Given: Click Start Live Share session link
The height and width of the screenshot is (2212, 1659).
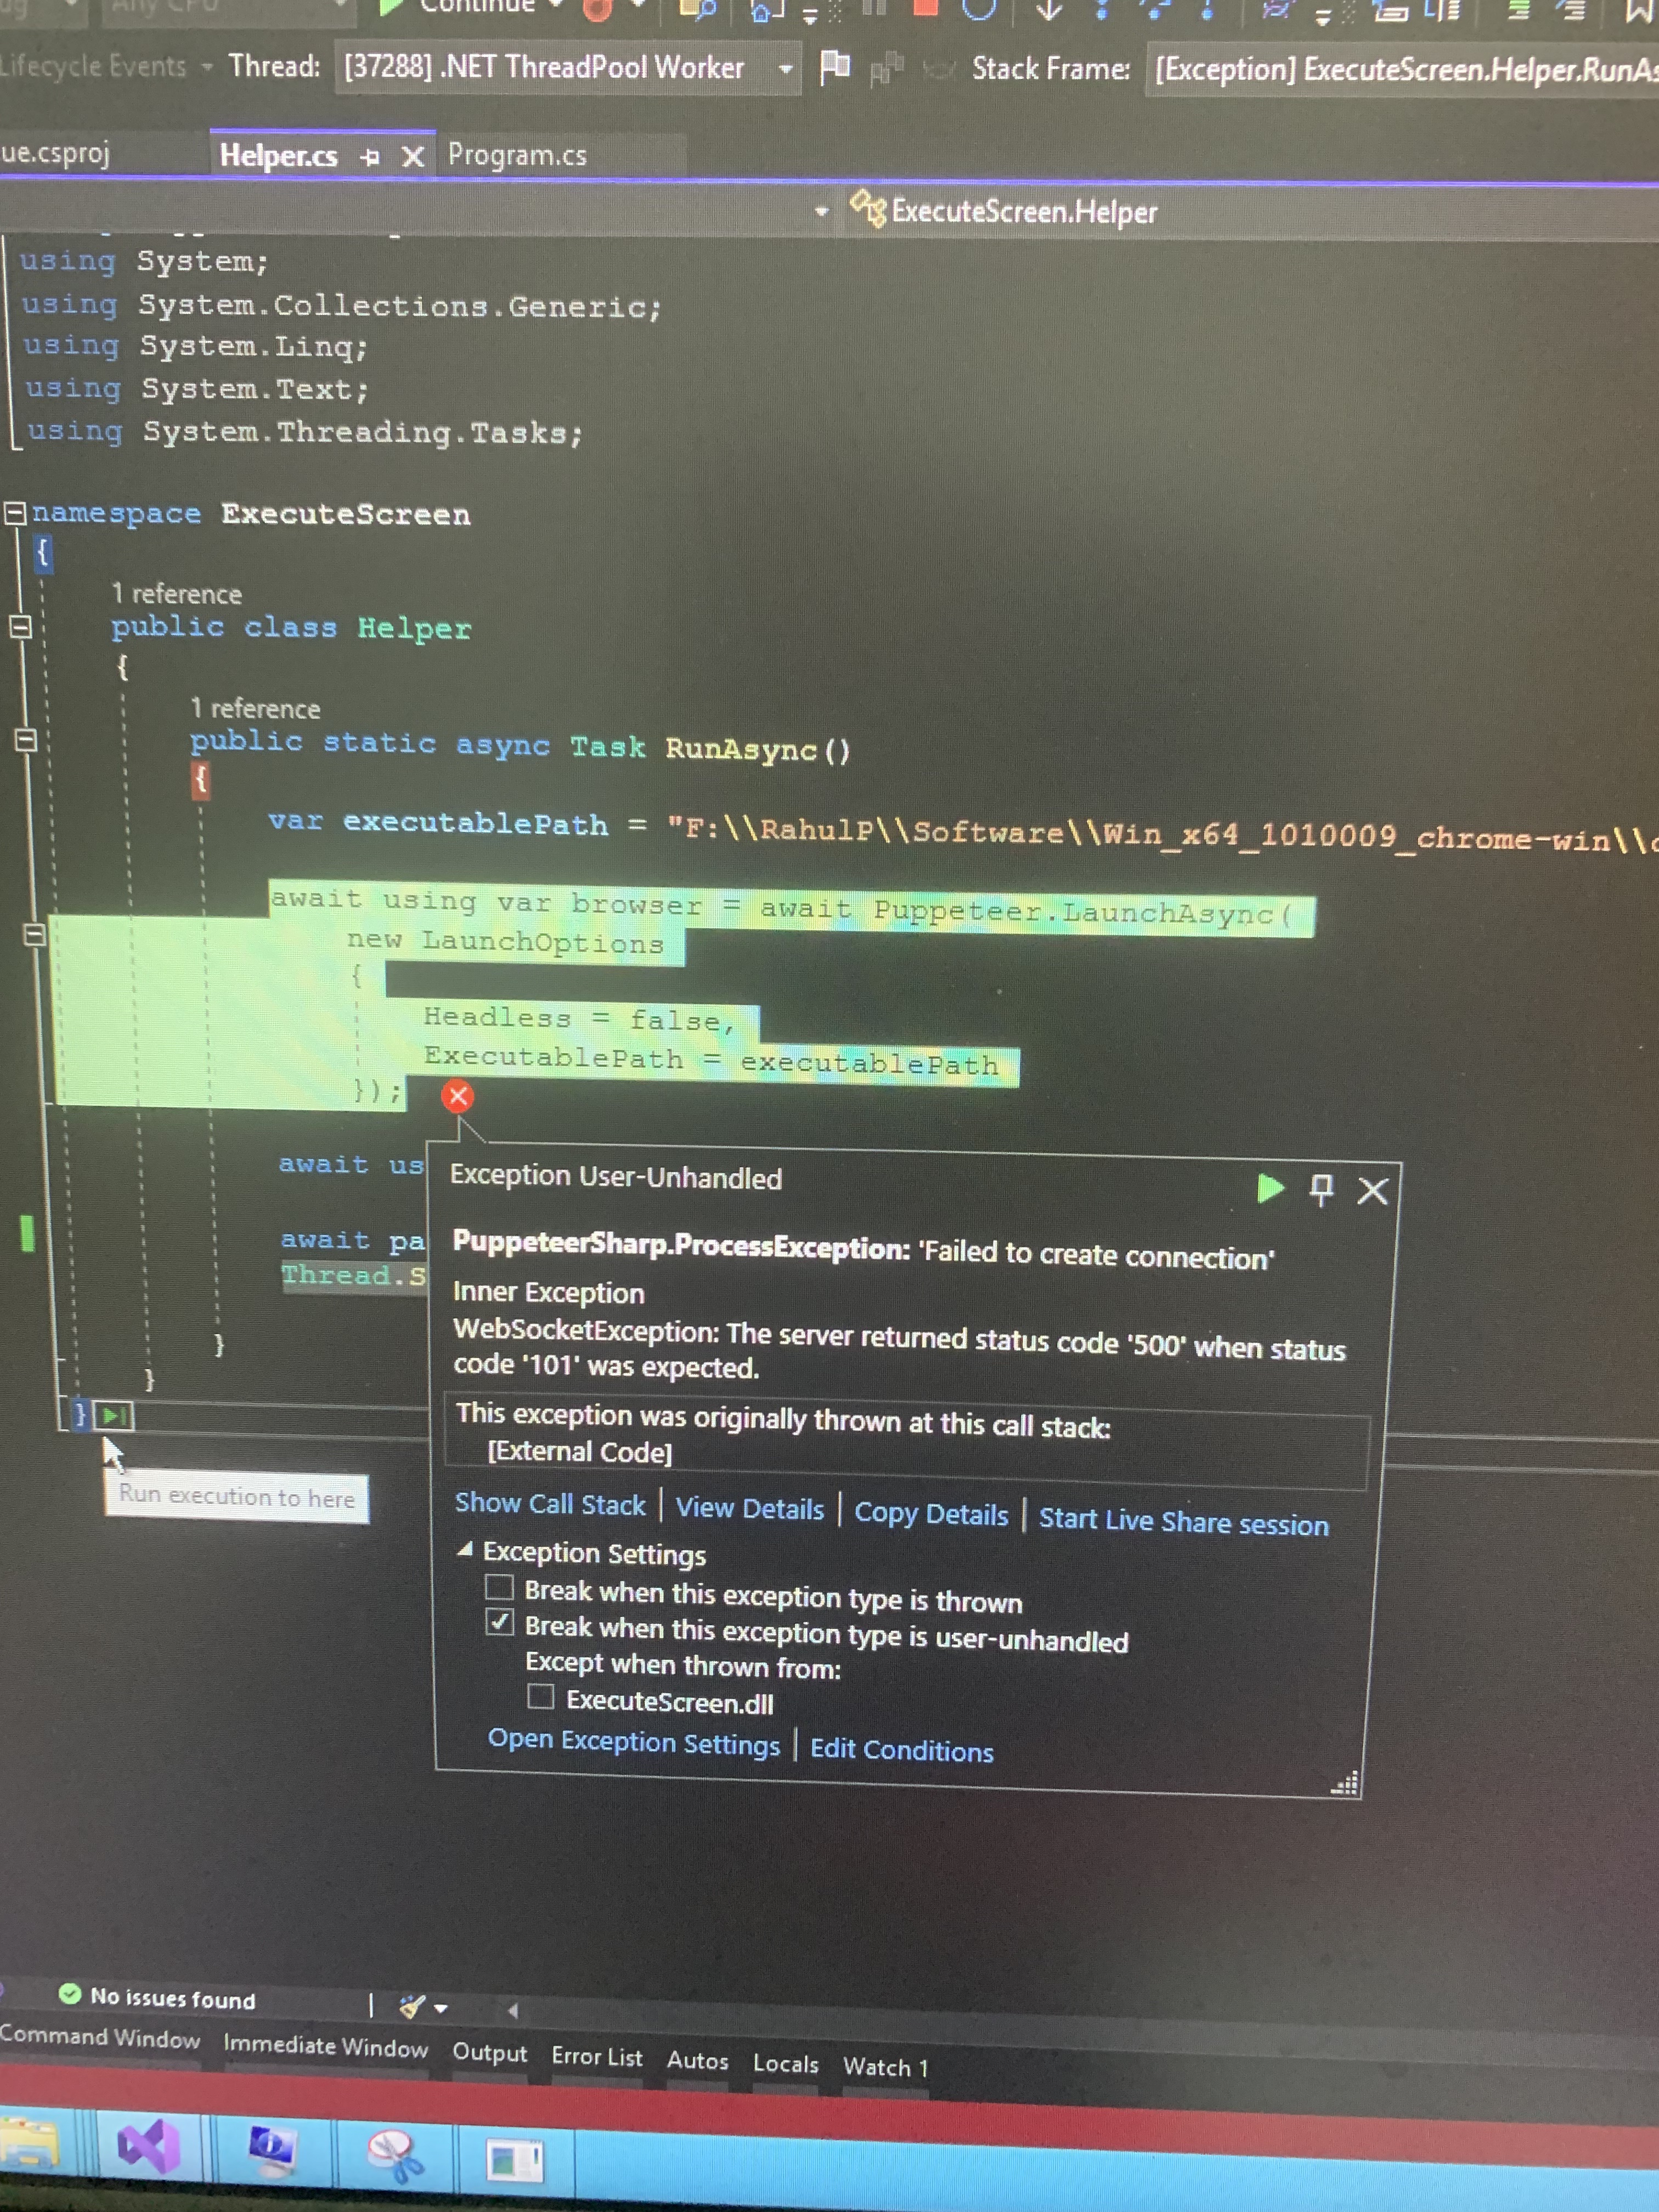Looking at the screenshot, I should coord(1184,1521).
